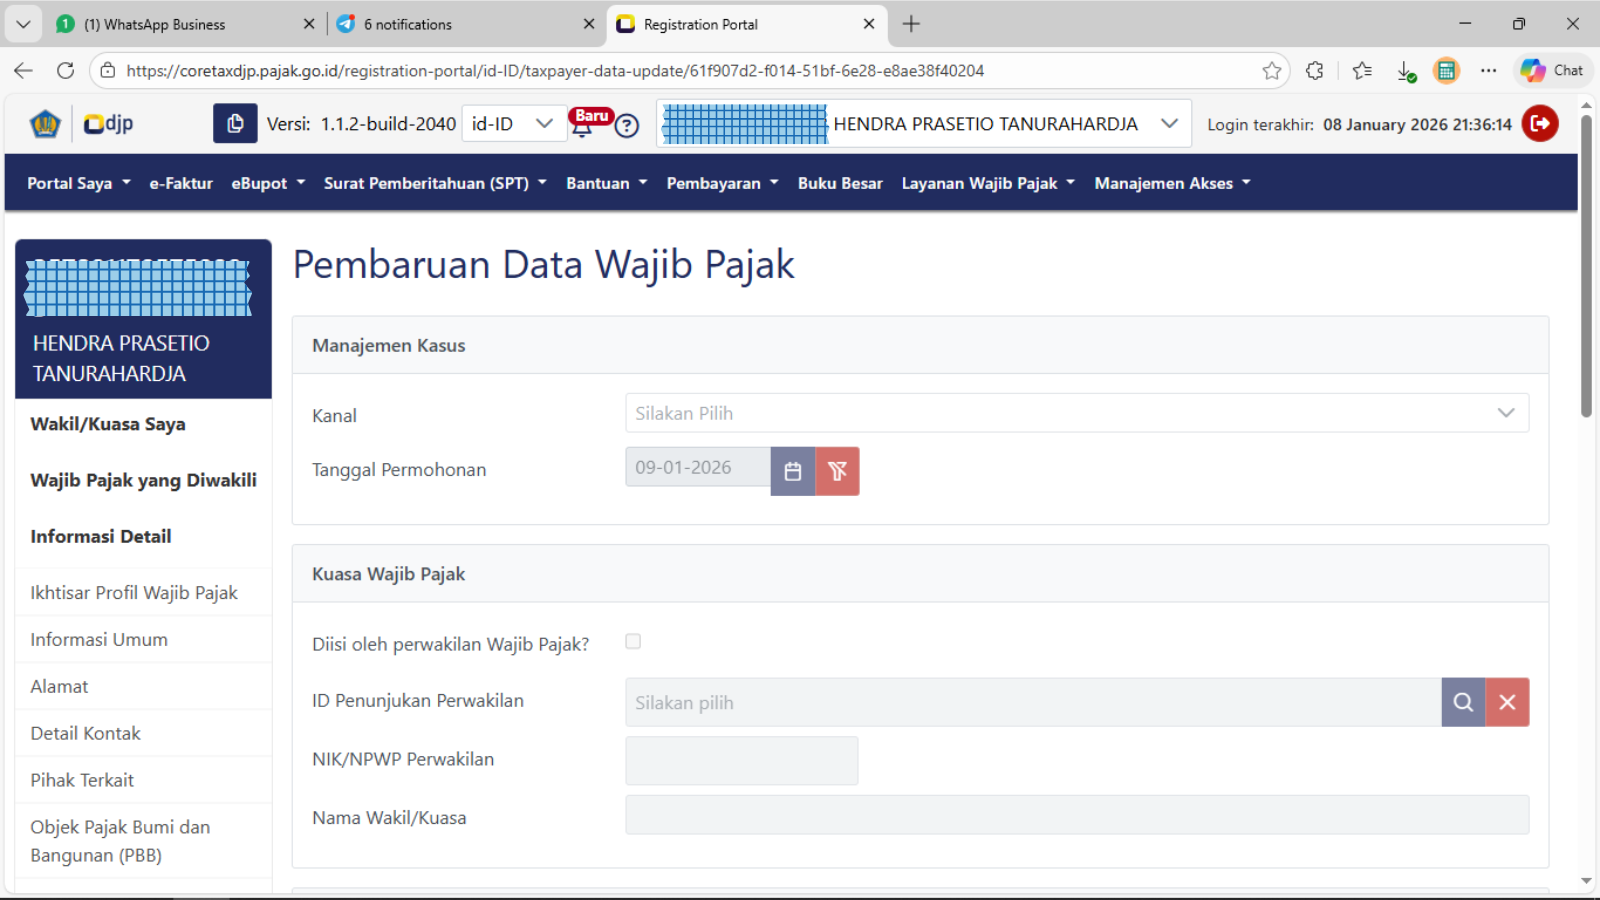The image size is (1600, 900).
Task: Tick the Diisi oleh perwakilan Wajib Pajak checkbox
Action: coord(633,642)
